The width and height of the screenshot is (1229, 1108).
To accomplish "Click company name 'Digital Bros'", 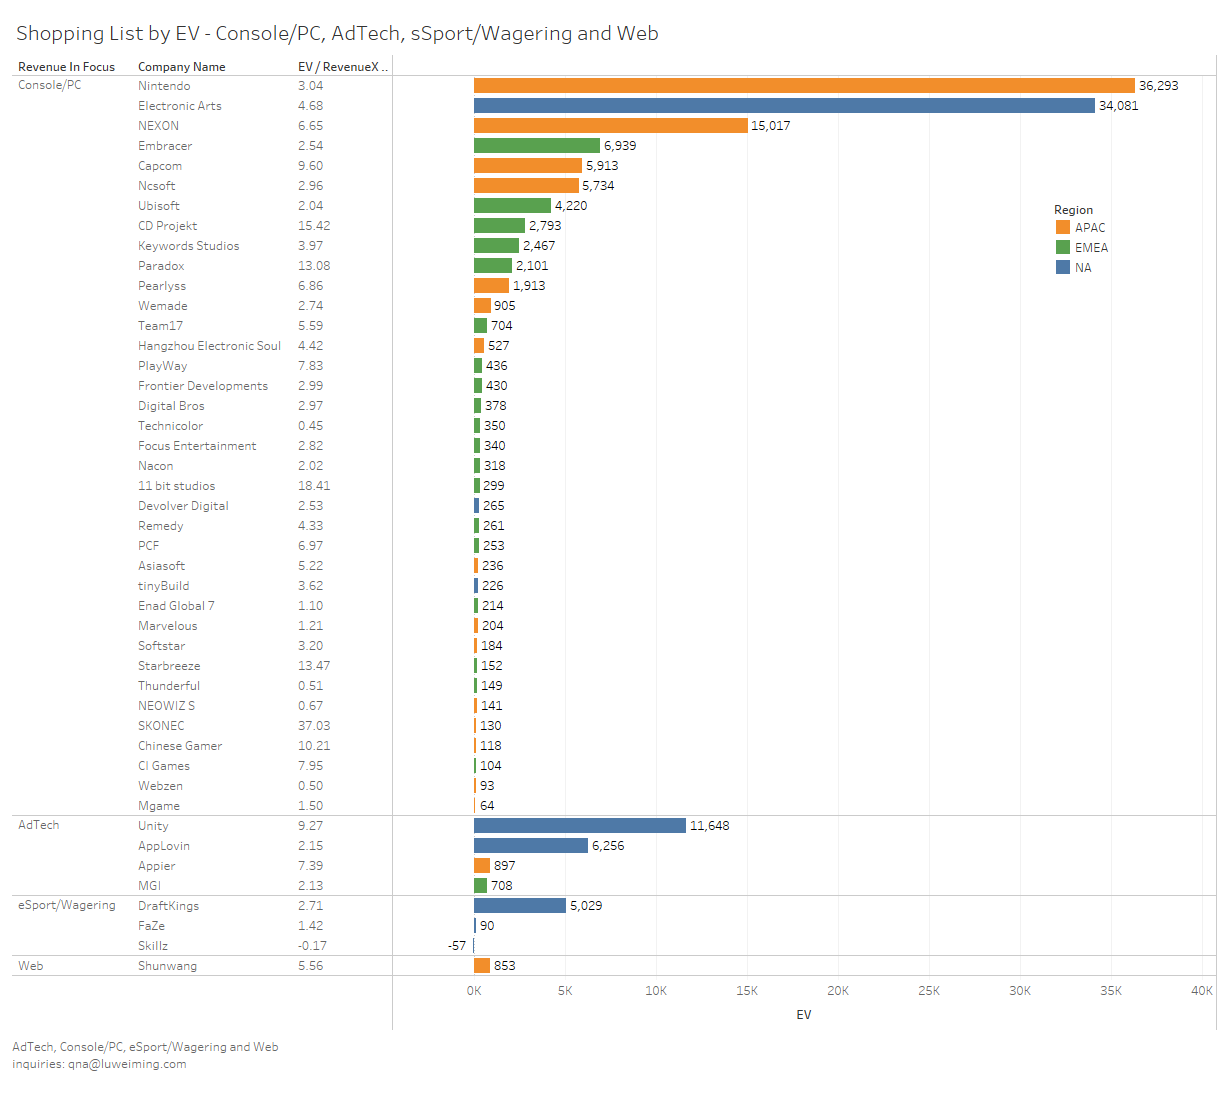I will point(171,406).
